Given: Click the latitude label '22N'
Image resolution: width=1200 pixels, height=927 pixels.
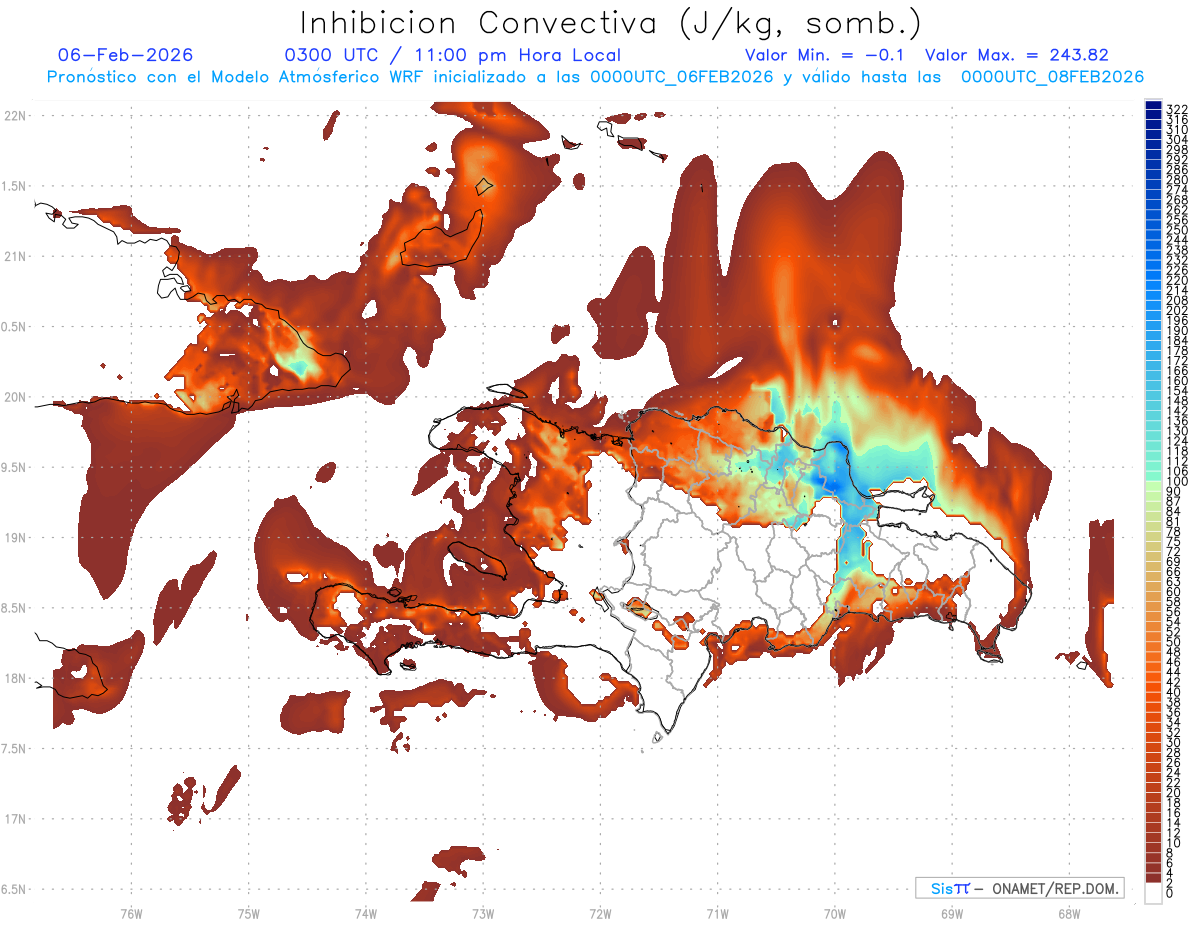Looking at the screenshot, I should coord(15,116).
